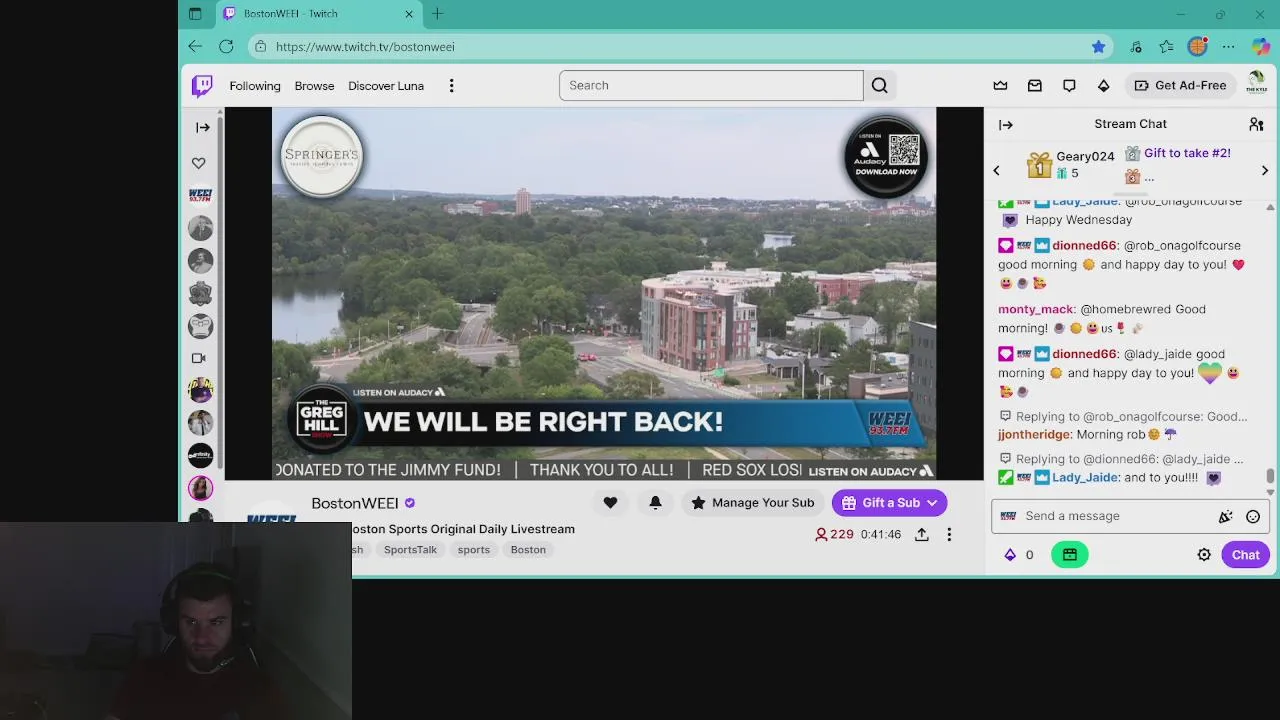Click the Twitch Search input field
The width and height of the screenshot is (1280, 720).
click(x=711, y=85)
